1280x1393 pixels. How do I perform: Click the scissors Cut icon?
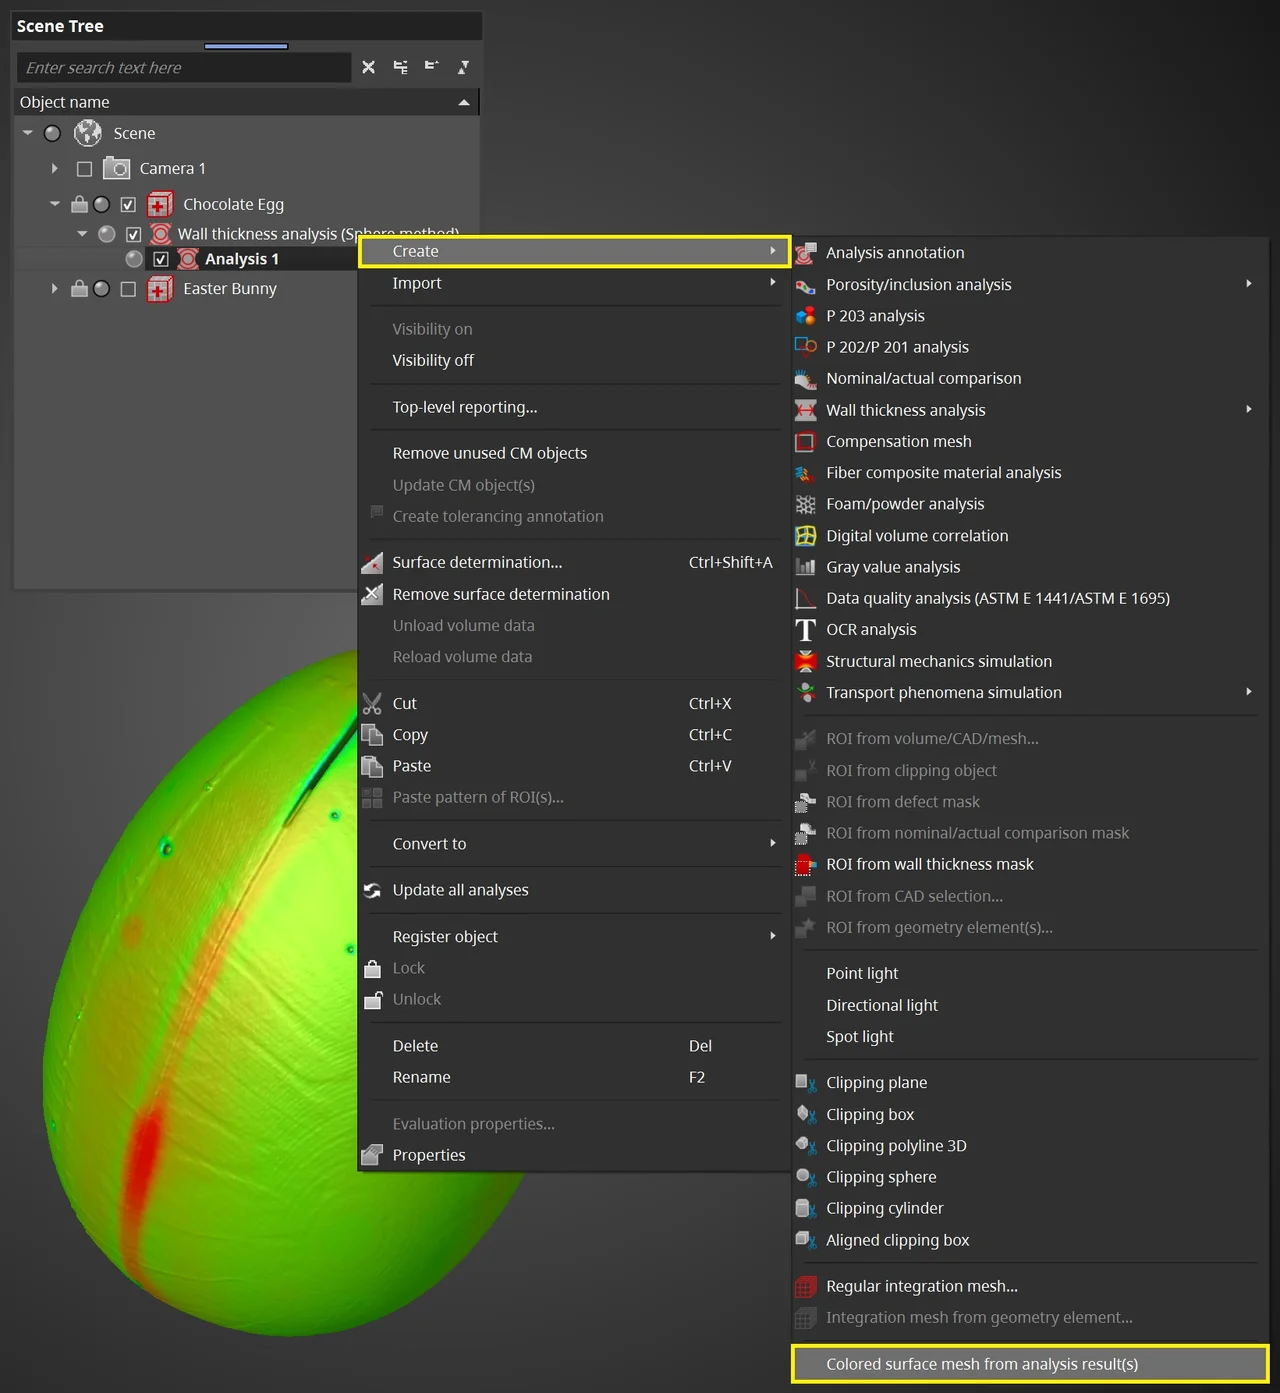coord(372,704)
